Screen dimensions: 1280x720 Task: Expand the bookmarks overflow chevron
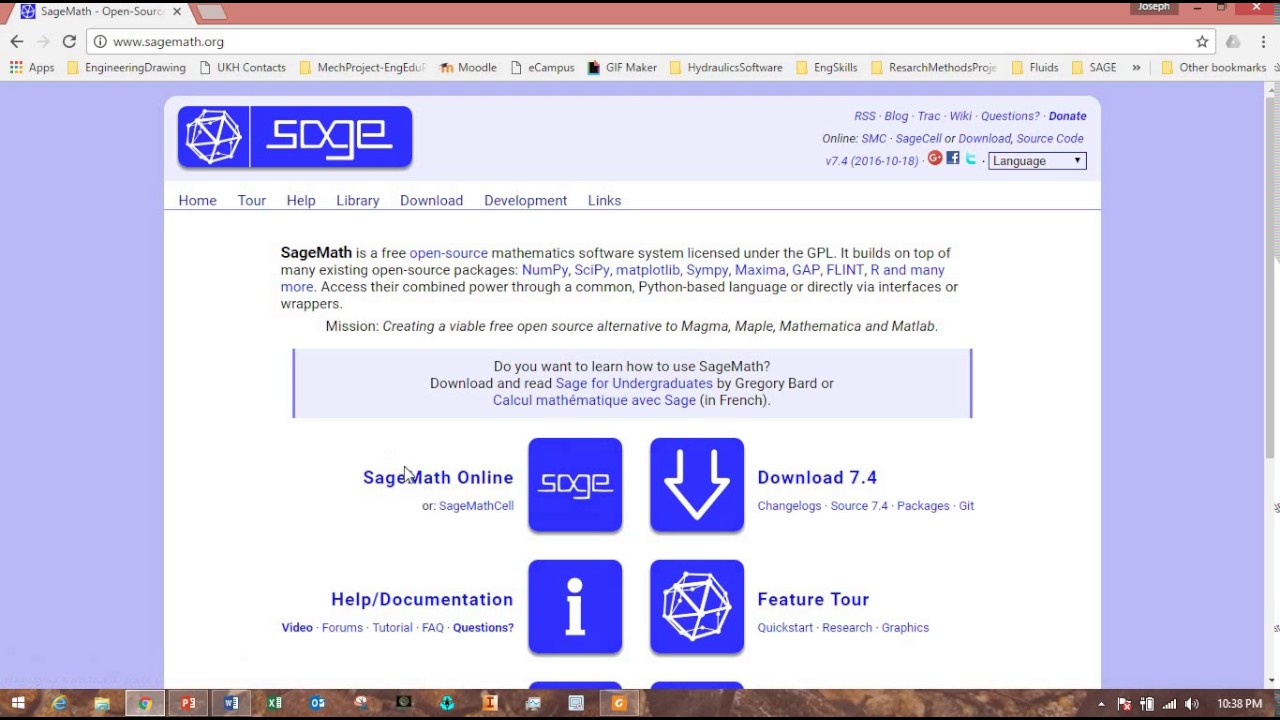pos(1136,67)
